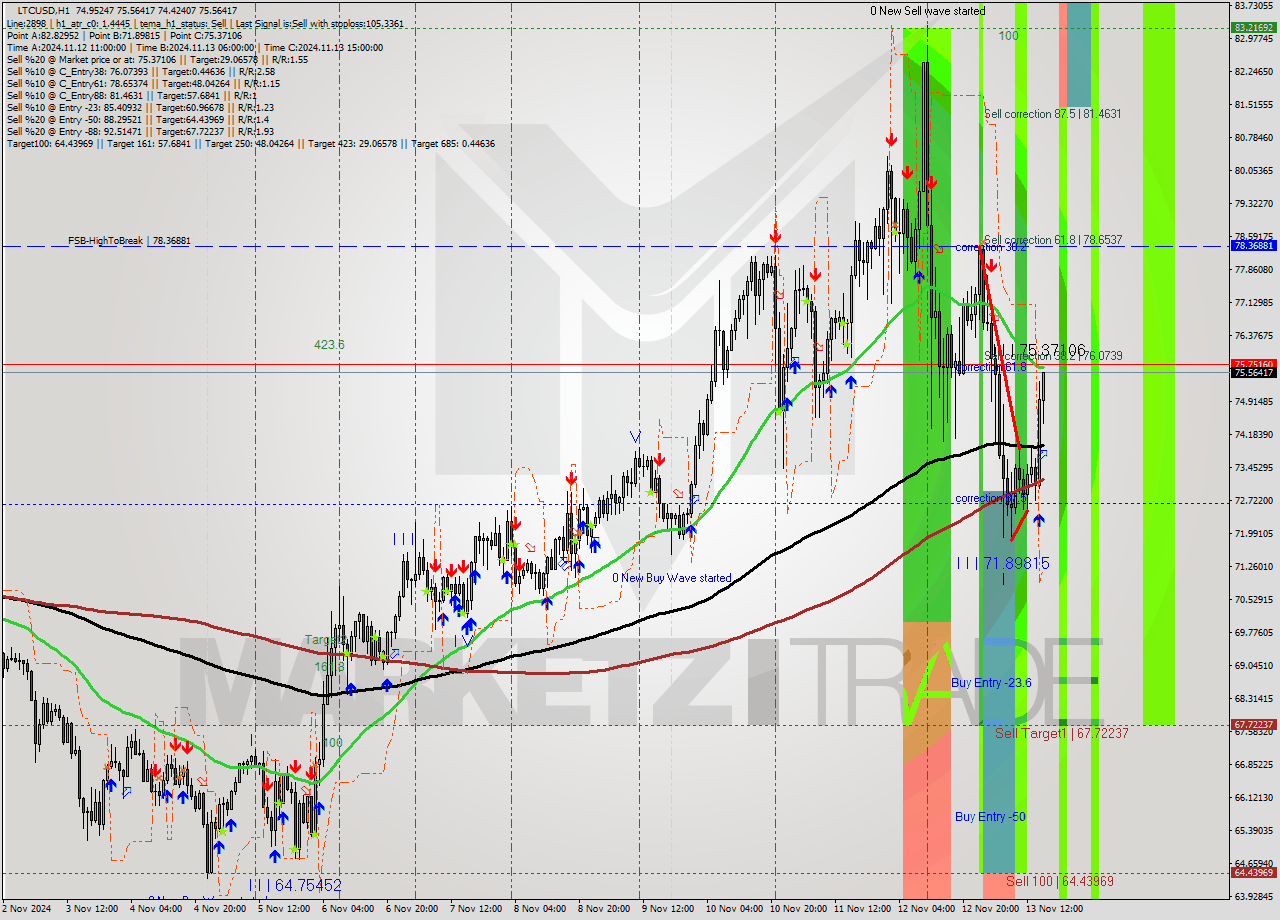Click the blue 78.36881 price tag
The width and height of the screenshot is (1280, 920).
click(x=1253, y=246)
